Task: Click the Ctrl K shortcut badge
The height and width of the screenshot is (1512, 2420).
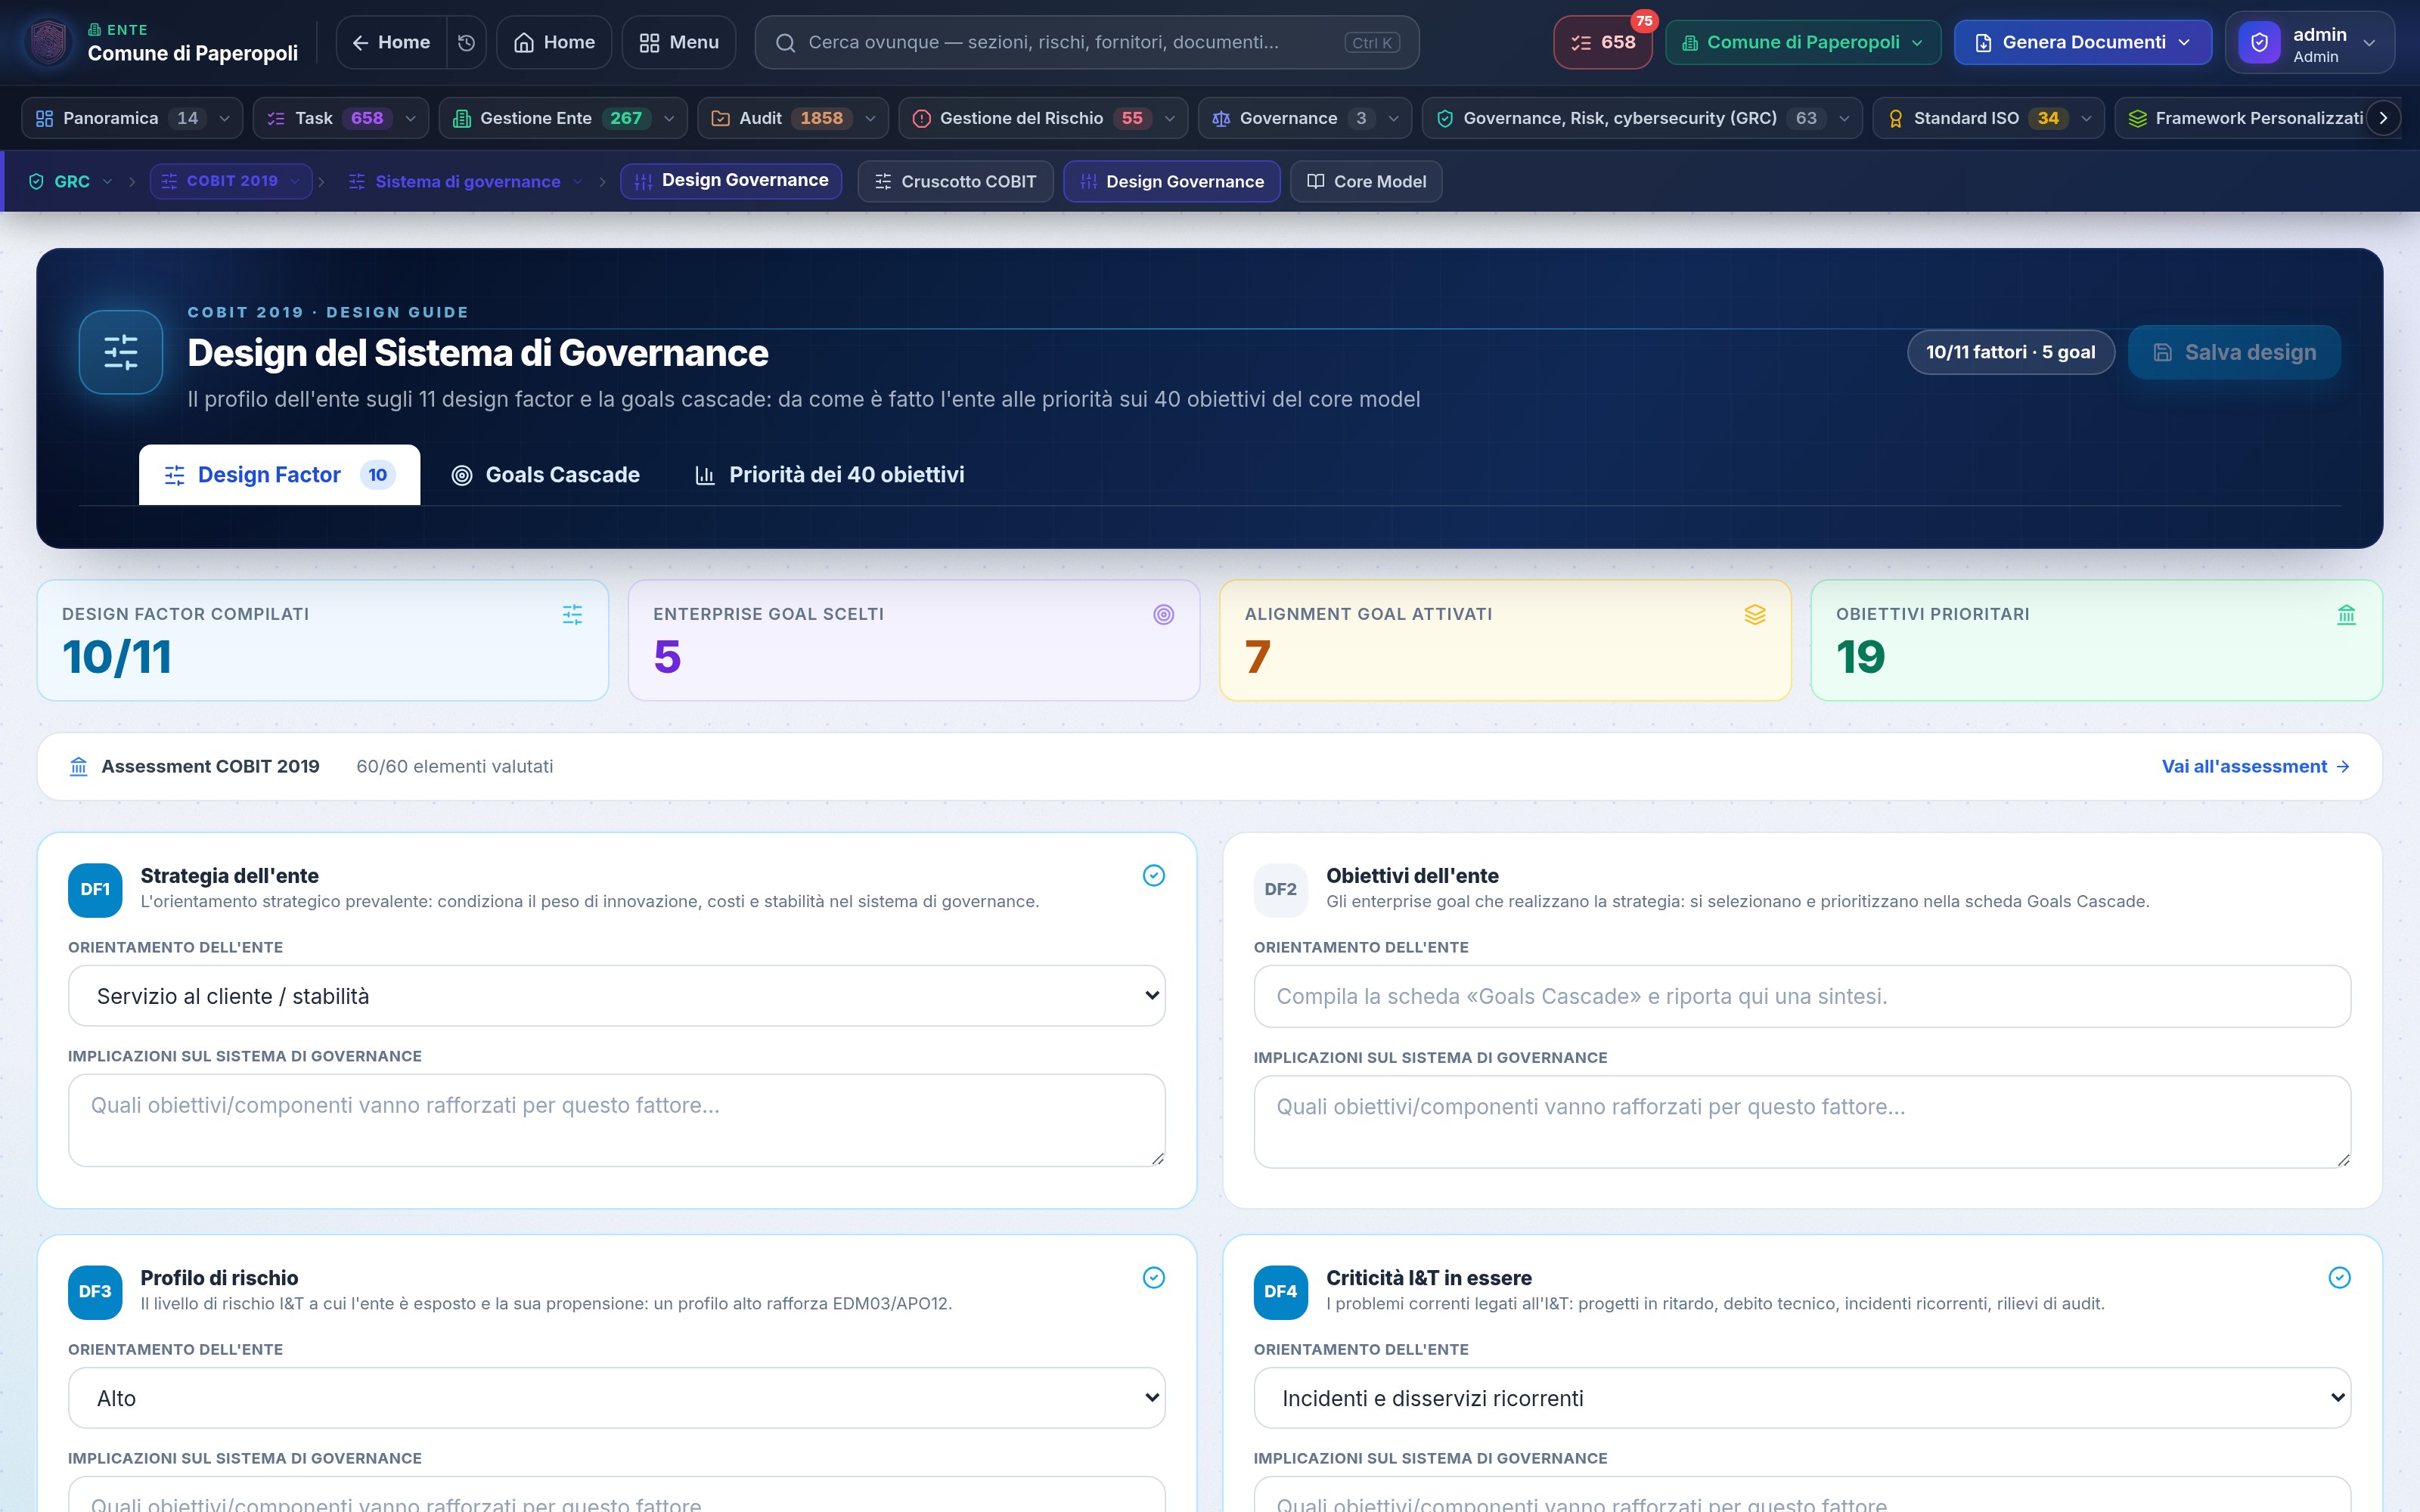Action: point(1372,43)
